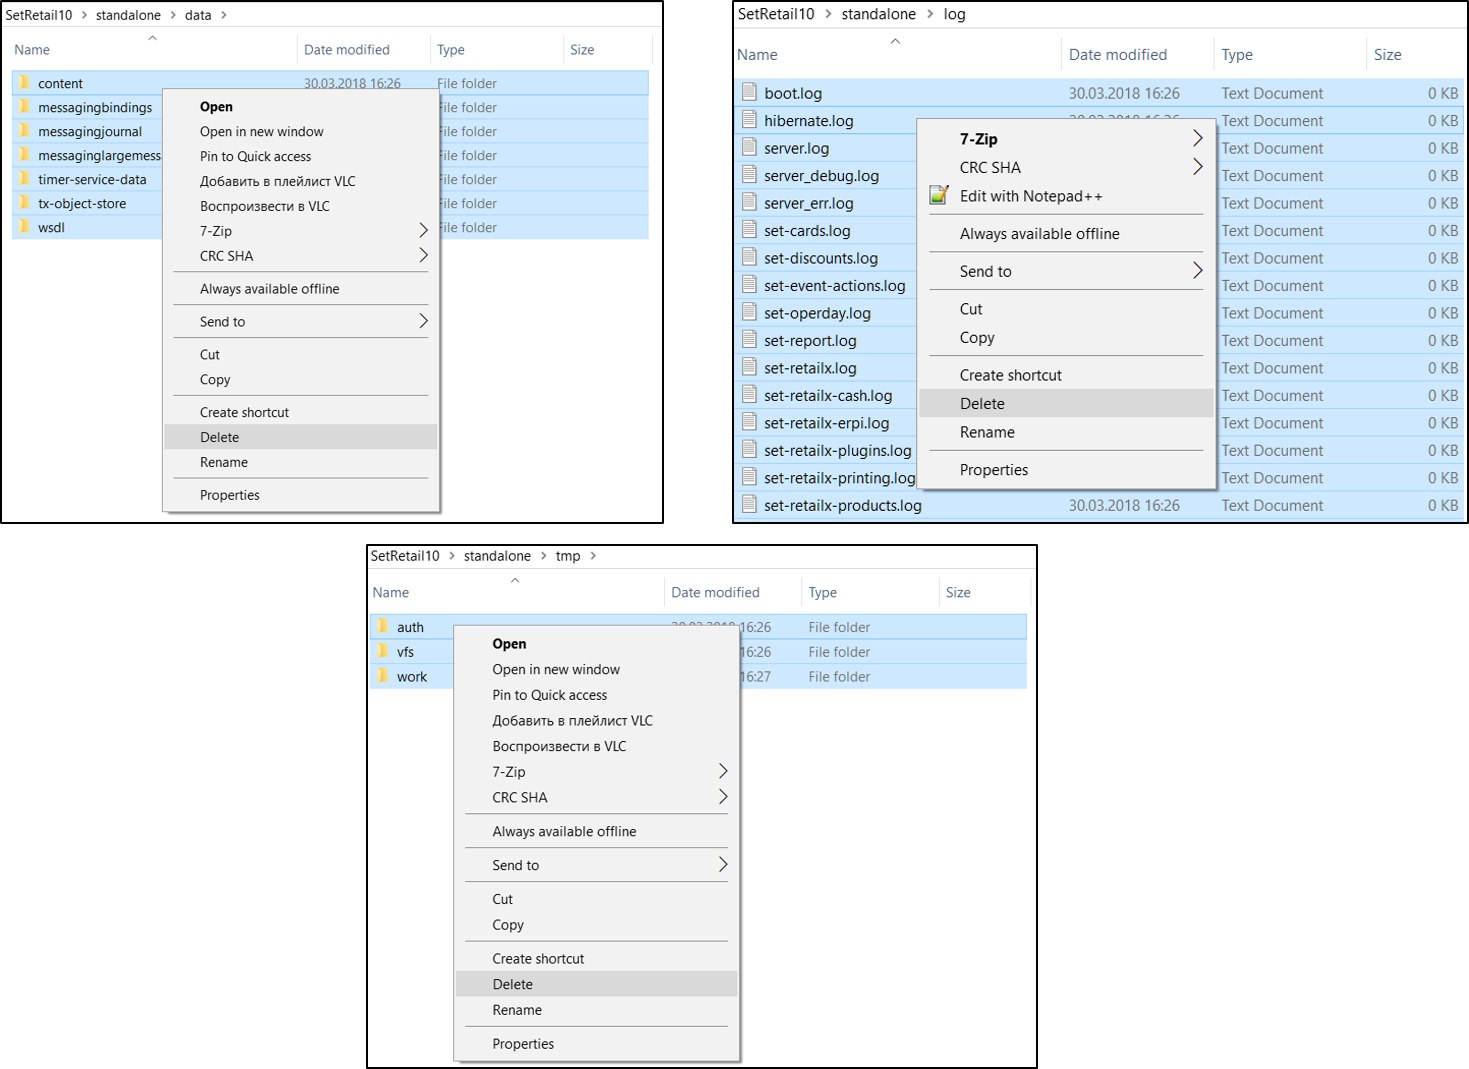Click Open in new window in data window menu

tap(301, 131)
